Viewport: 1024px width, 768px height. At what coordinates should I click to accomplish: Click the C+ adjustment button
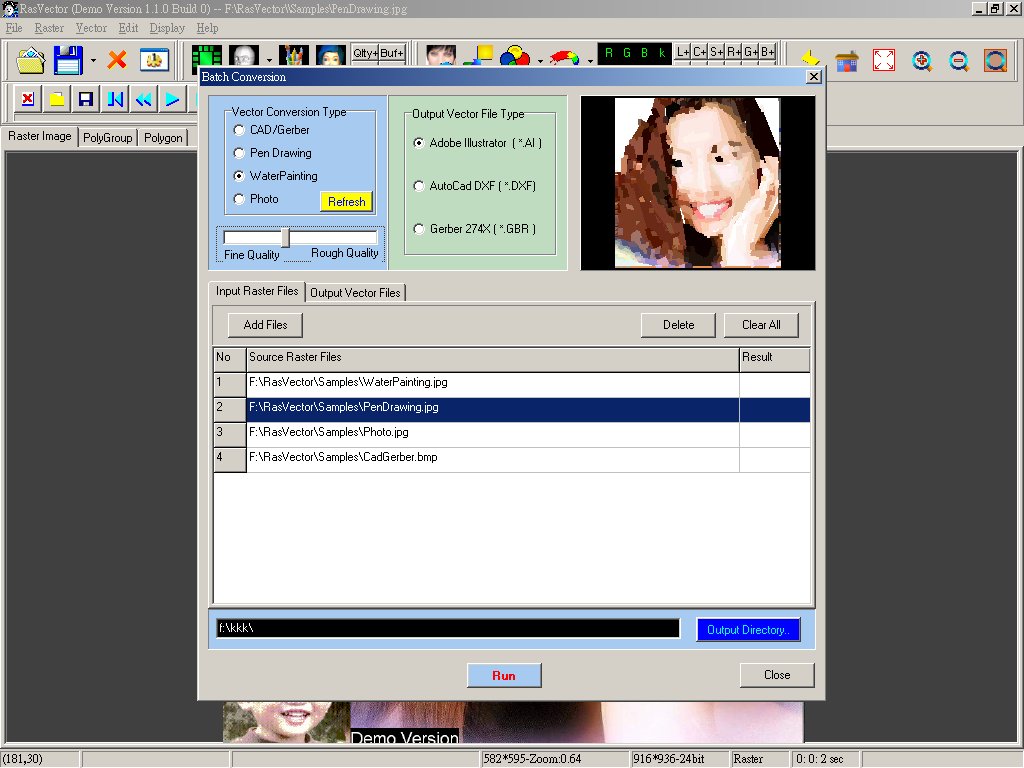(x=700, y=52)
